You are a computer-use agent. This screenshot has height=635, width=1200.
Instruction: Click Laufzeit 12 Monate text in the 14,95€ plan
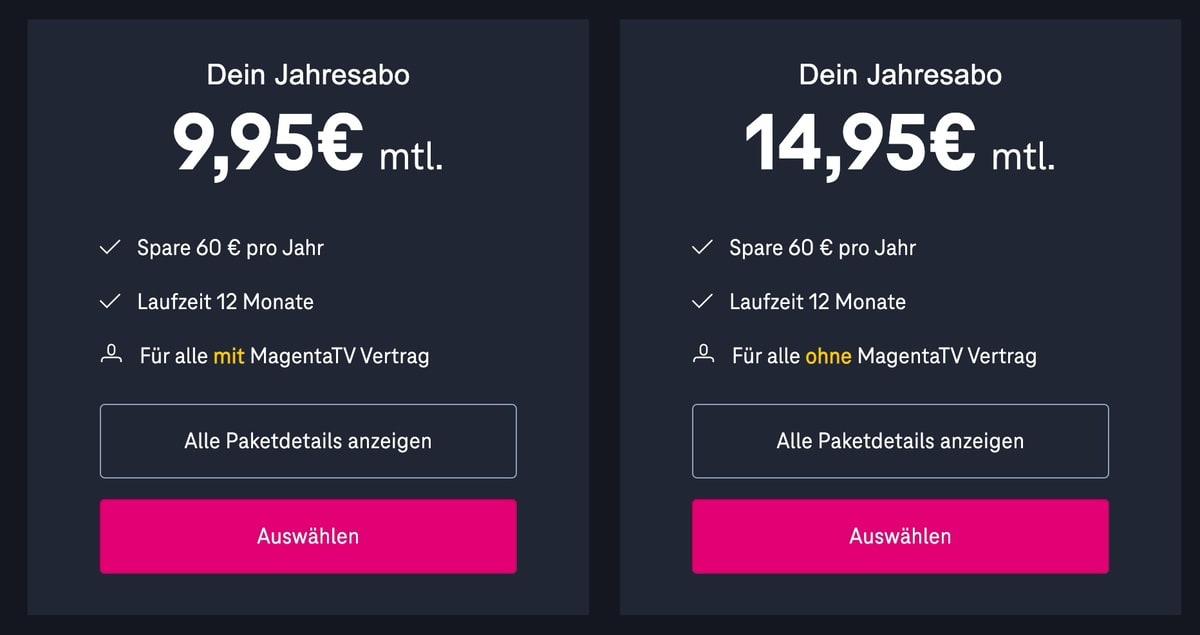(817, 302)
